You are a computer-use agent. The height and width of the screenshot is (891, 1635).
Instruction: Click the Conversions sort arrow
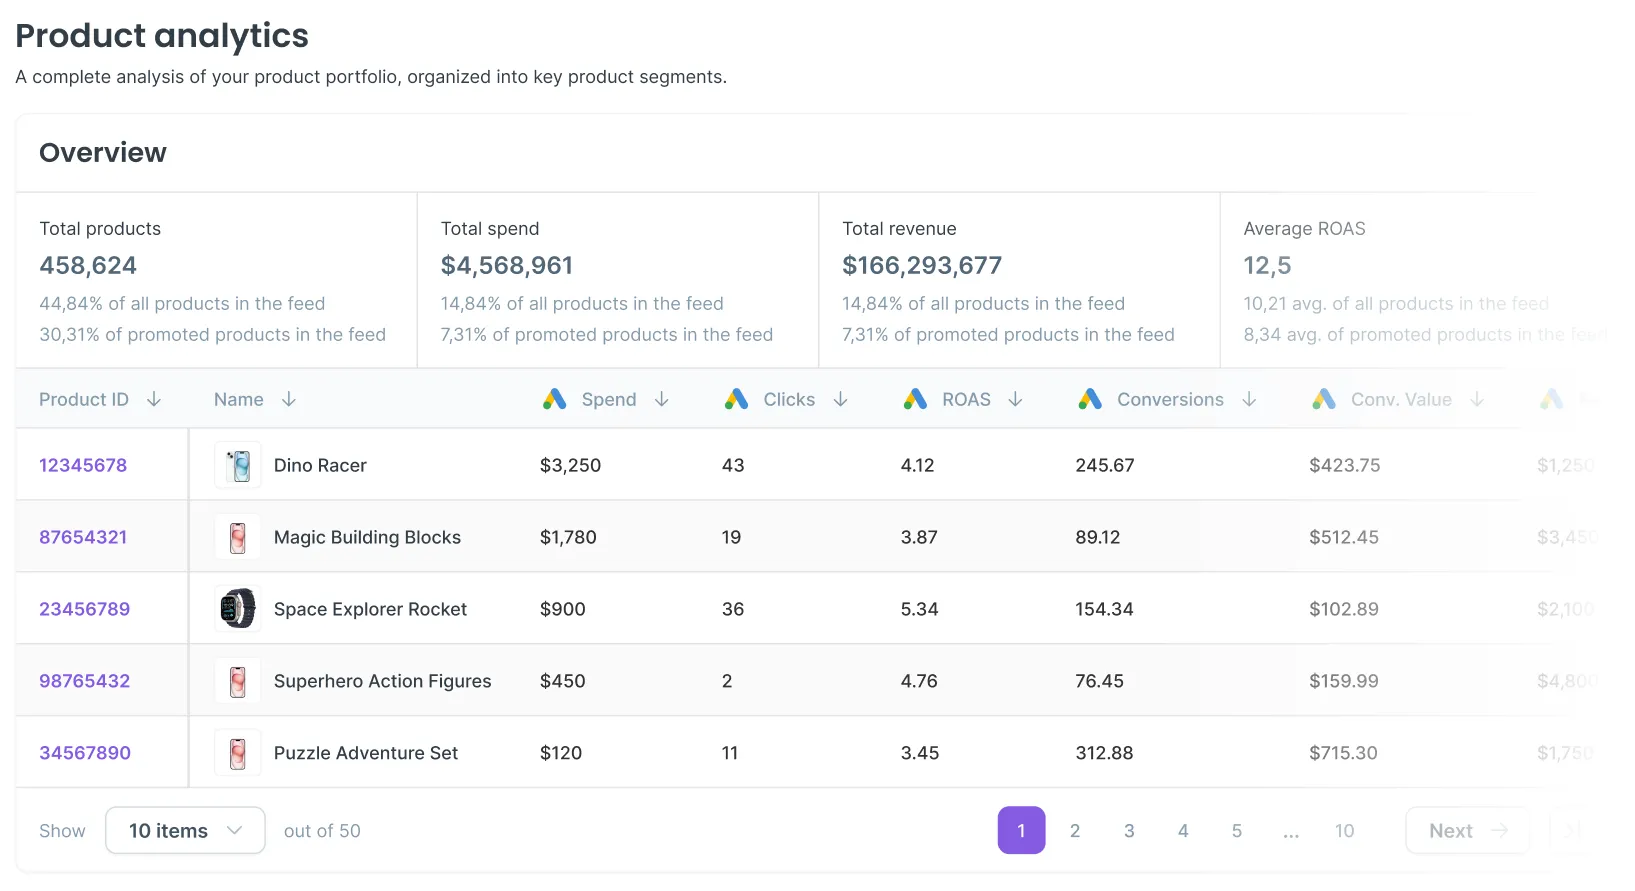click(1249, 400)
